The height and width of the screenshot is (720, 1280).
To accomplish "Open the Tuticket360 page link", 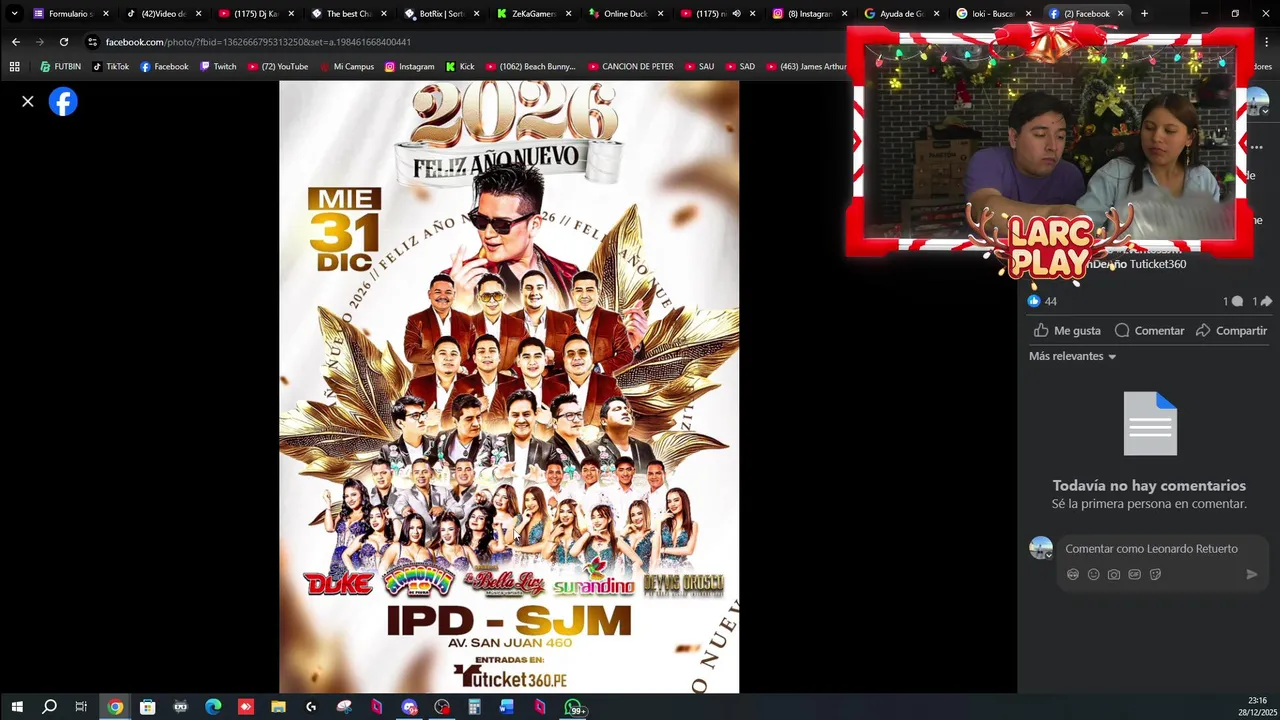I will click(1158, 264).
